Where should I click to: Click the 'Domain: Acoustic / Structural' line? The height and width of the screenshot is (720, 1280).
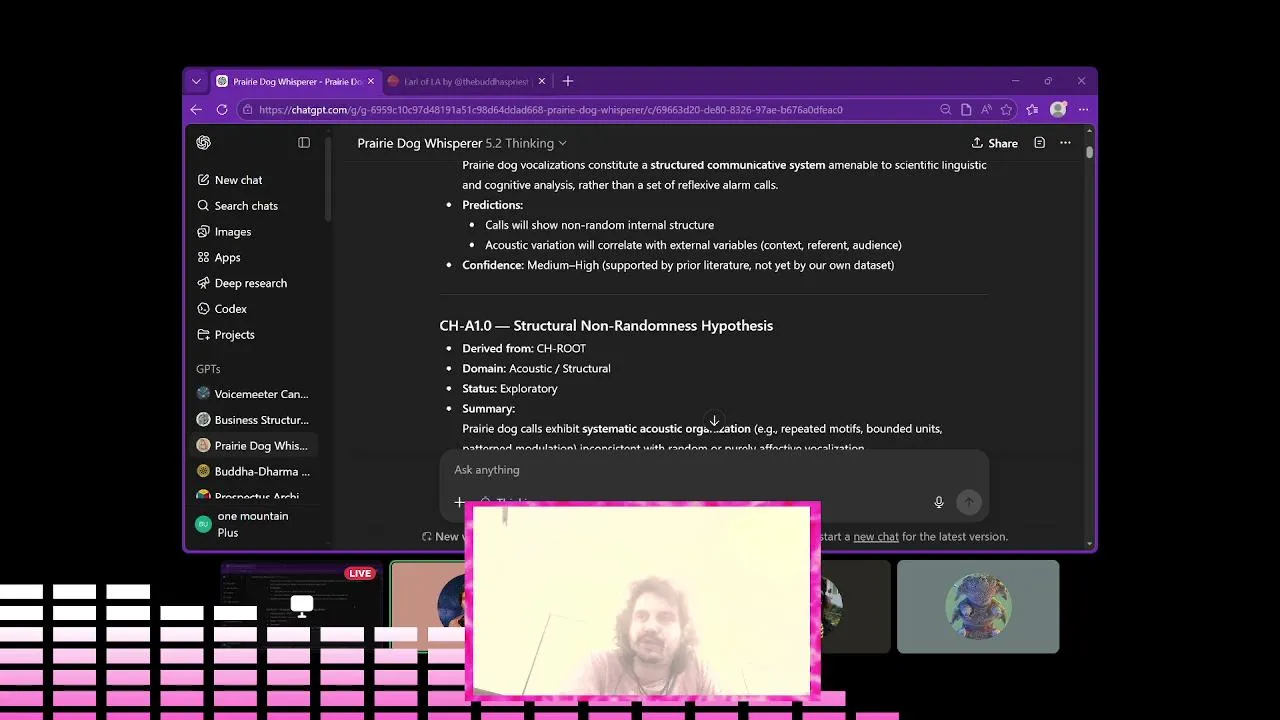pyautogui.click(x=536, y=368)
